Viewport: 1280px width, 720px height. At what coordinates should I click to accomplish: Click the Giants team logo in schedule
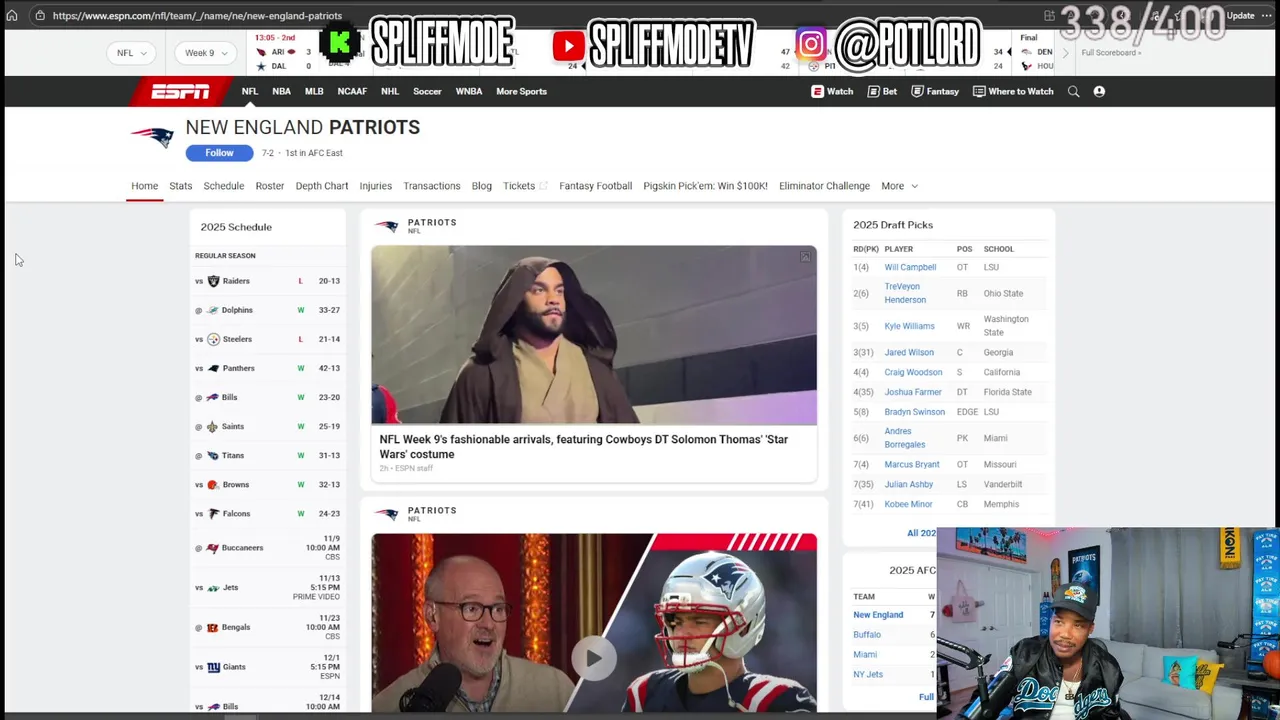point(213,667)
